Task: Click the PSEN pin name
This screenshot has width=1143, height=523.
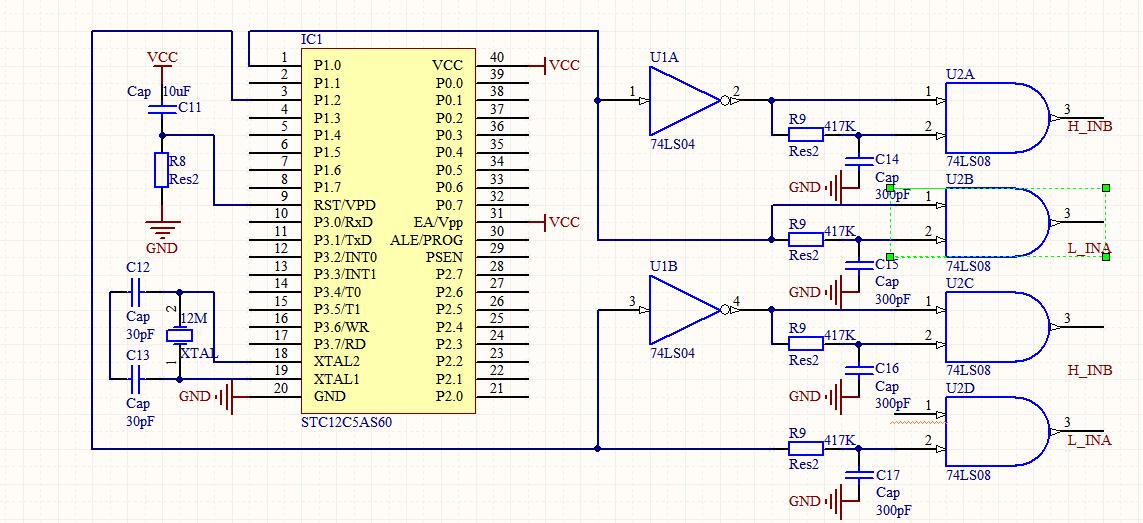Action: click(445, 257)
